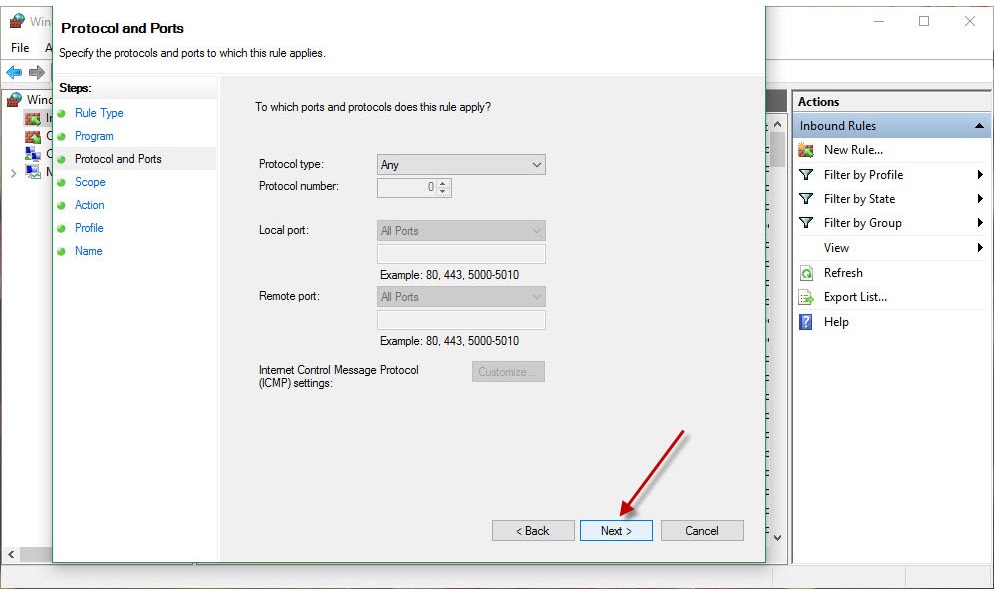Expand the View submenu arrow

[980, 248]
